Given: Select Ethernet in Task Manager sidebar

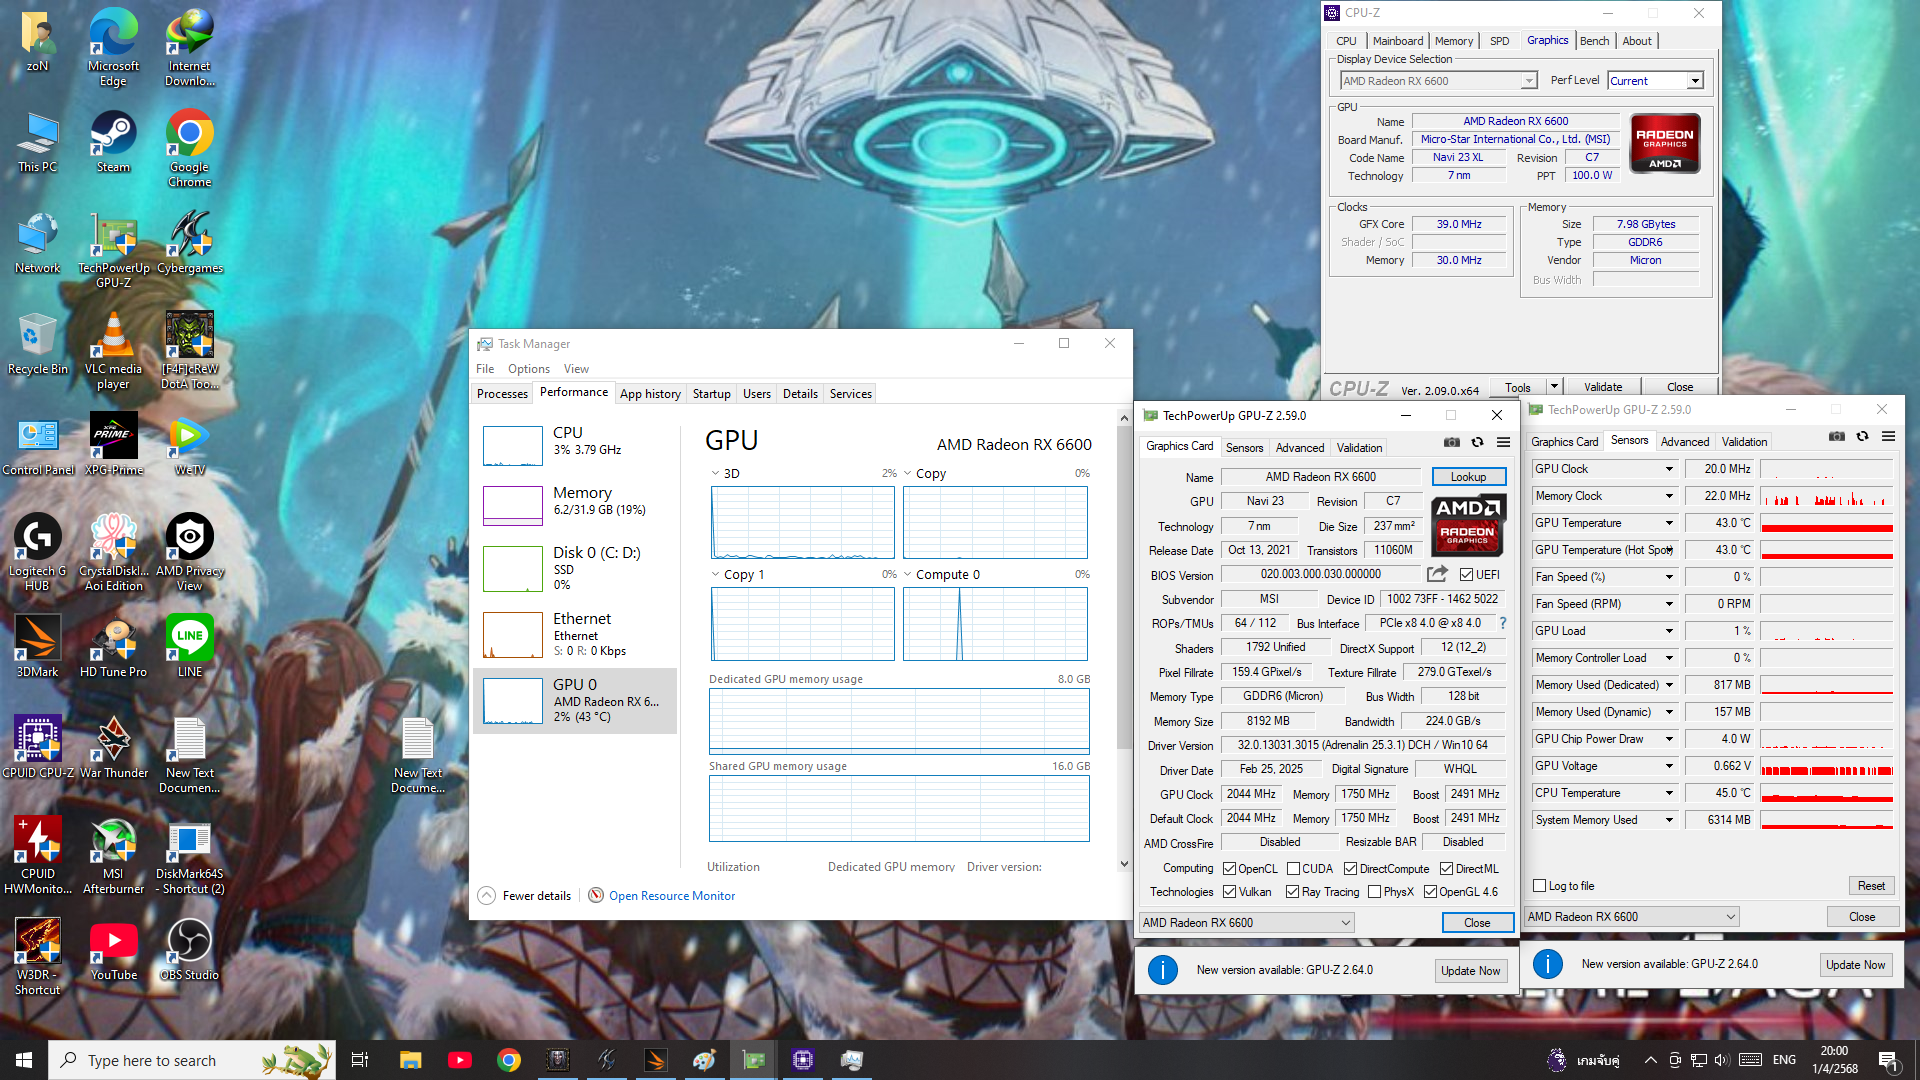Looking at the screenshot, I should pyautogui.click(x=575, y=636).
